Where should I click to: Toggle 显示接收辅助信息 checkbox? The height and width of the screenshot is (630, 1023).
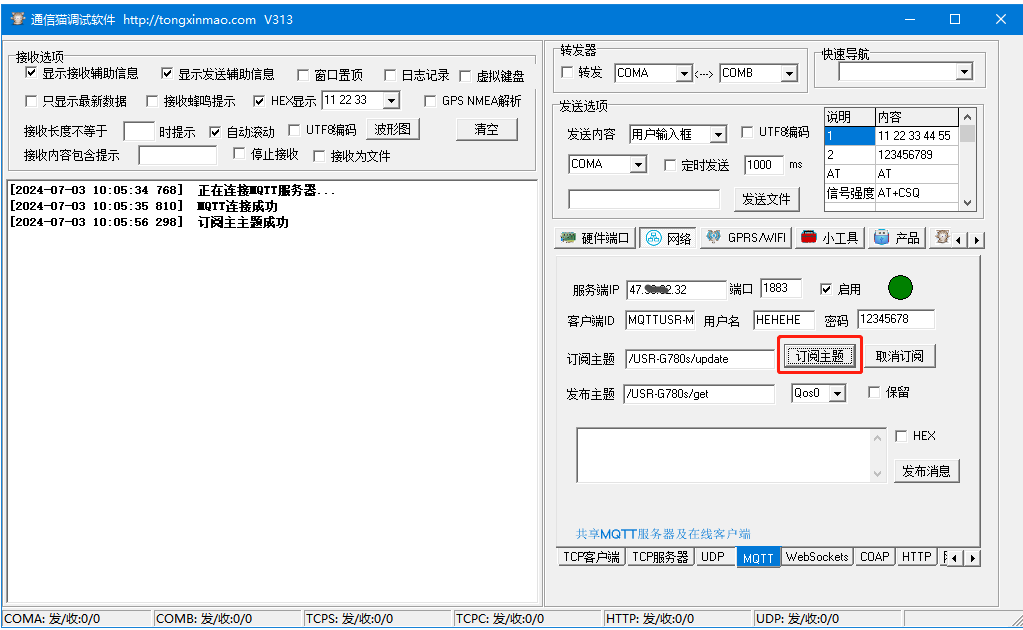31,72
